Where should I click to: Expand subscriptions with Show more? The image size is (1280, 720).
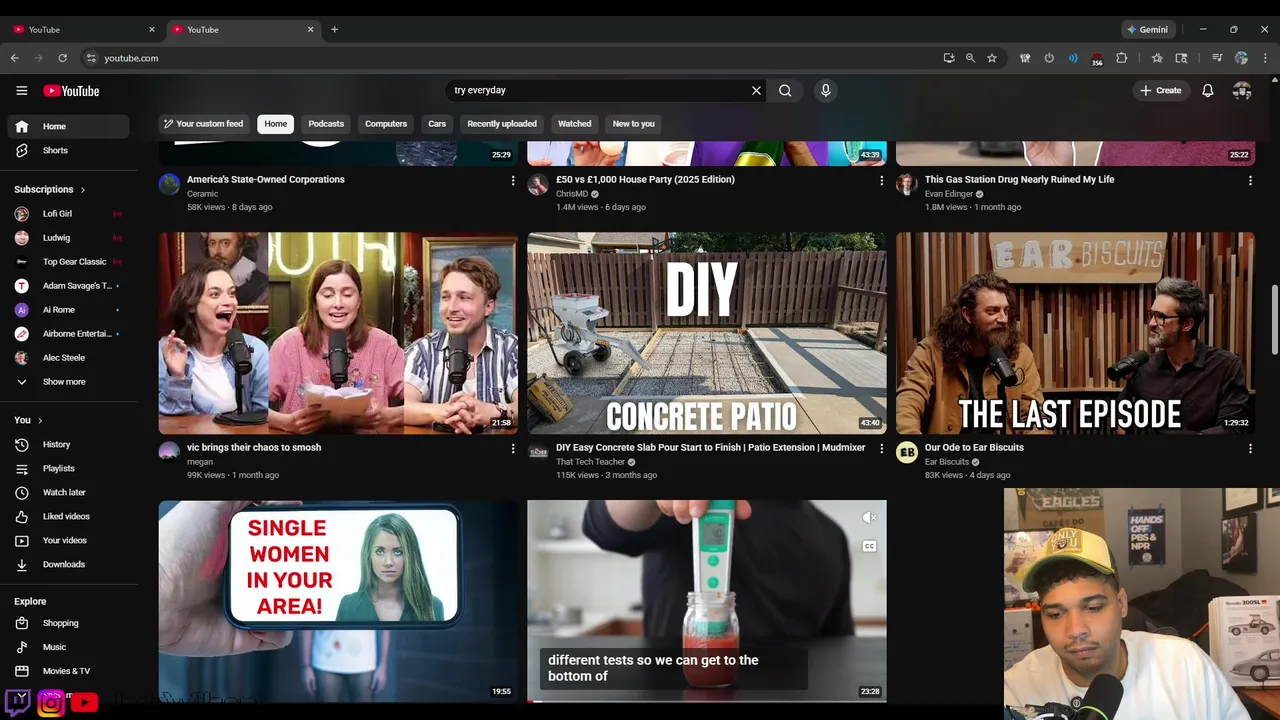69,382
